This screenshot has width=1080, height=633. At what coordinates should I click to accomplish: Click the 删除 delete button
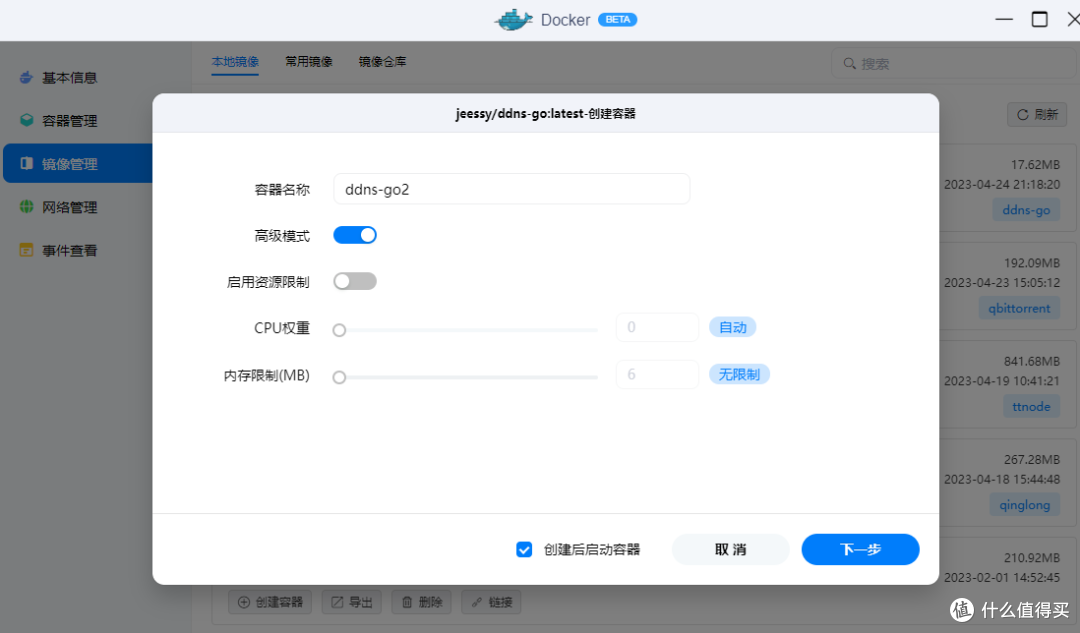pyautogui.click(x=422, y=602)
